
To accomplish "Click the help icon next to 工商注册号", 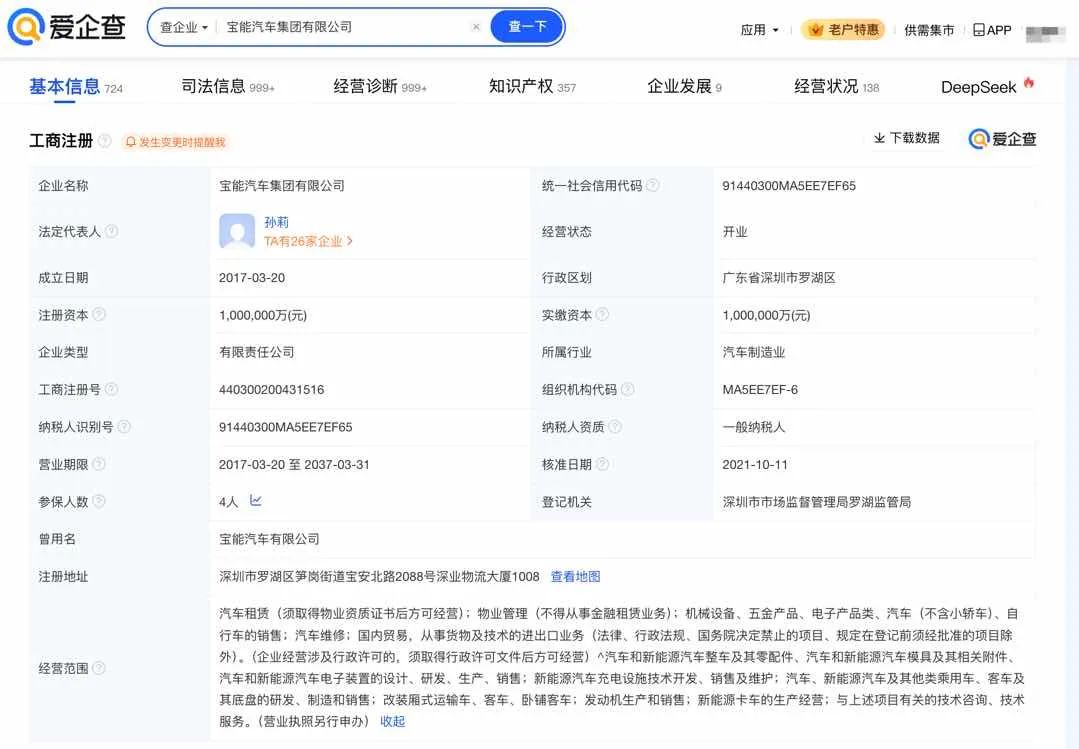I will tap(111, 389).
